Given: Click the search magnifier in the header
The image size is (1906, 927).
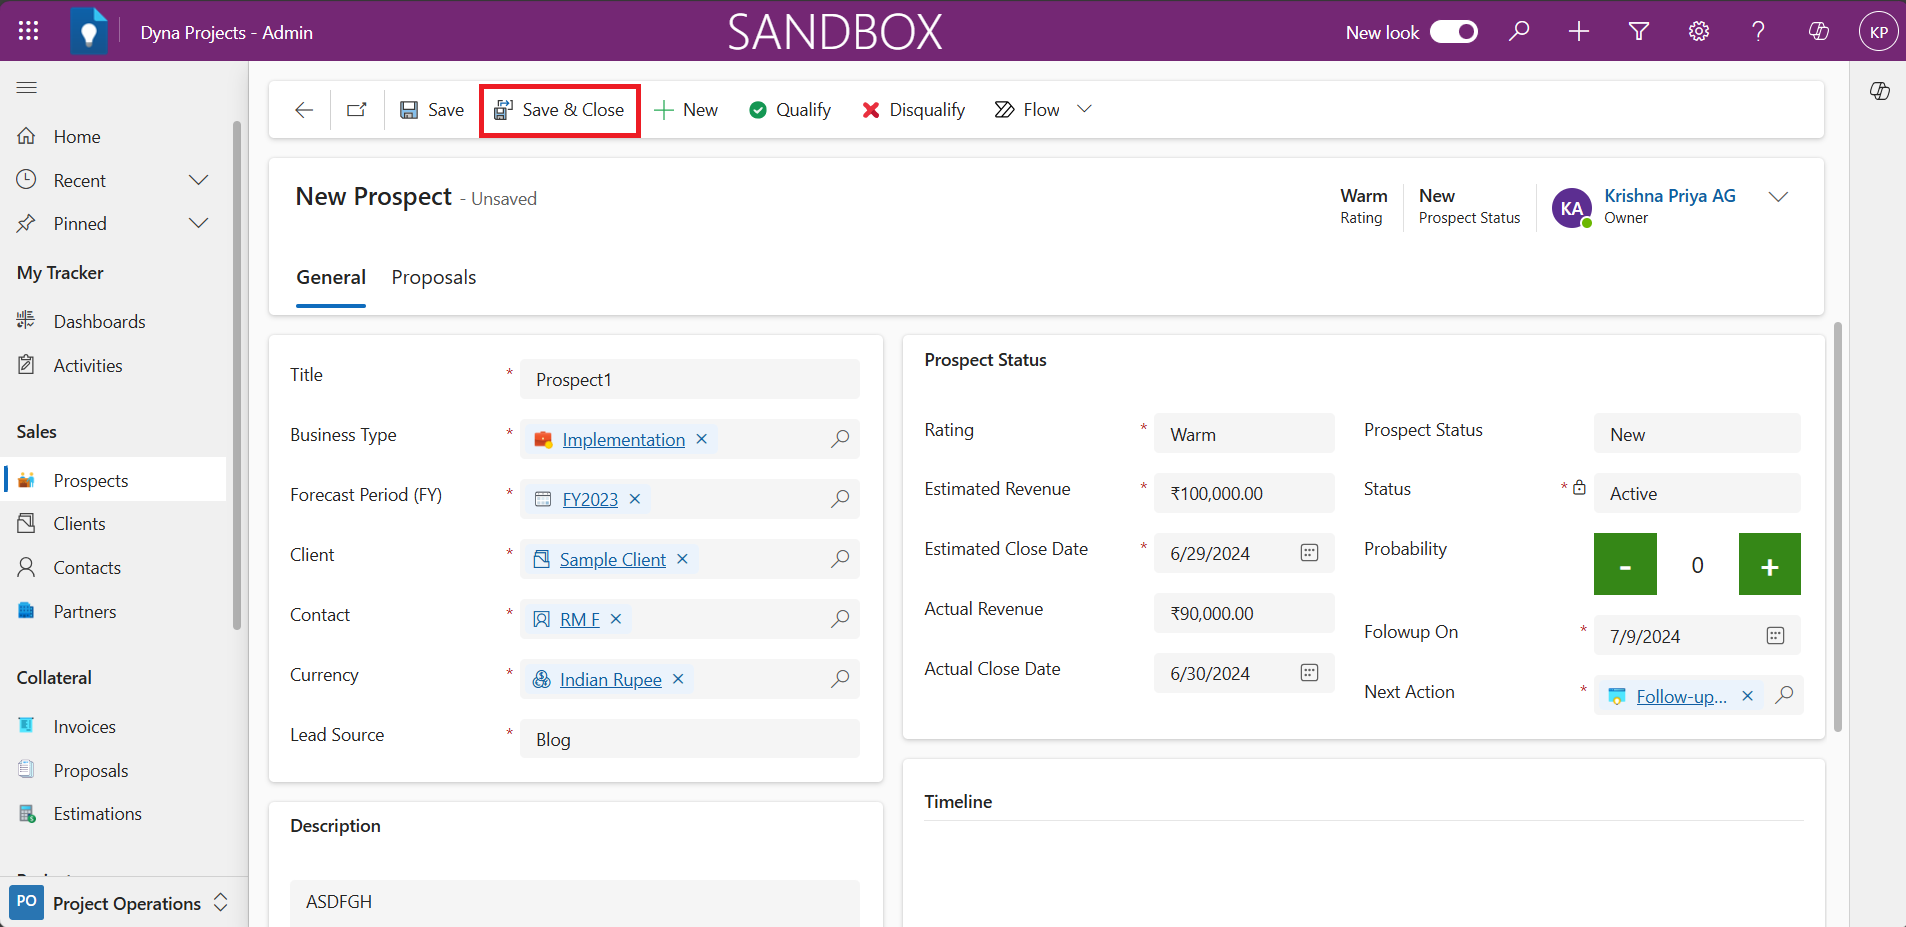Looking at the screenshot, I should tap(1519, 31).
